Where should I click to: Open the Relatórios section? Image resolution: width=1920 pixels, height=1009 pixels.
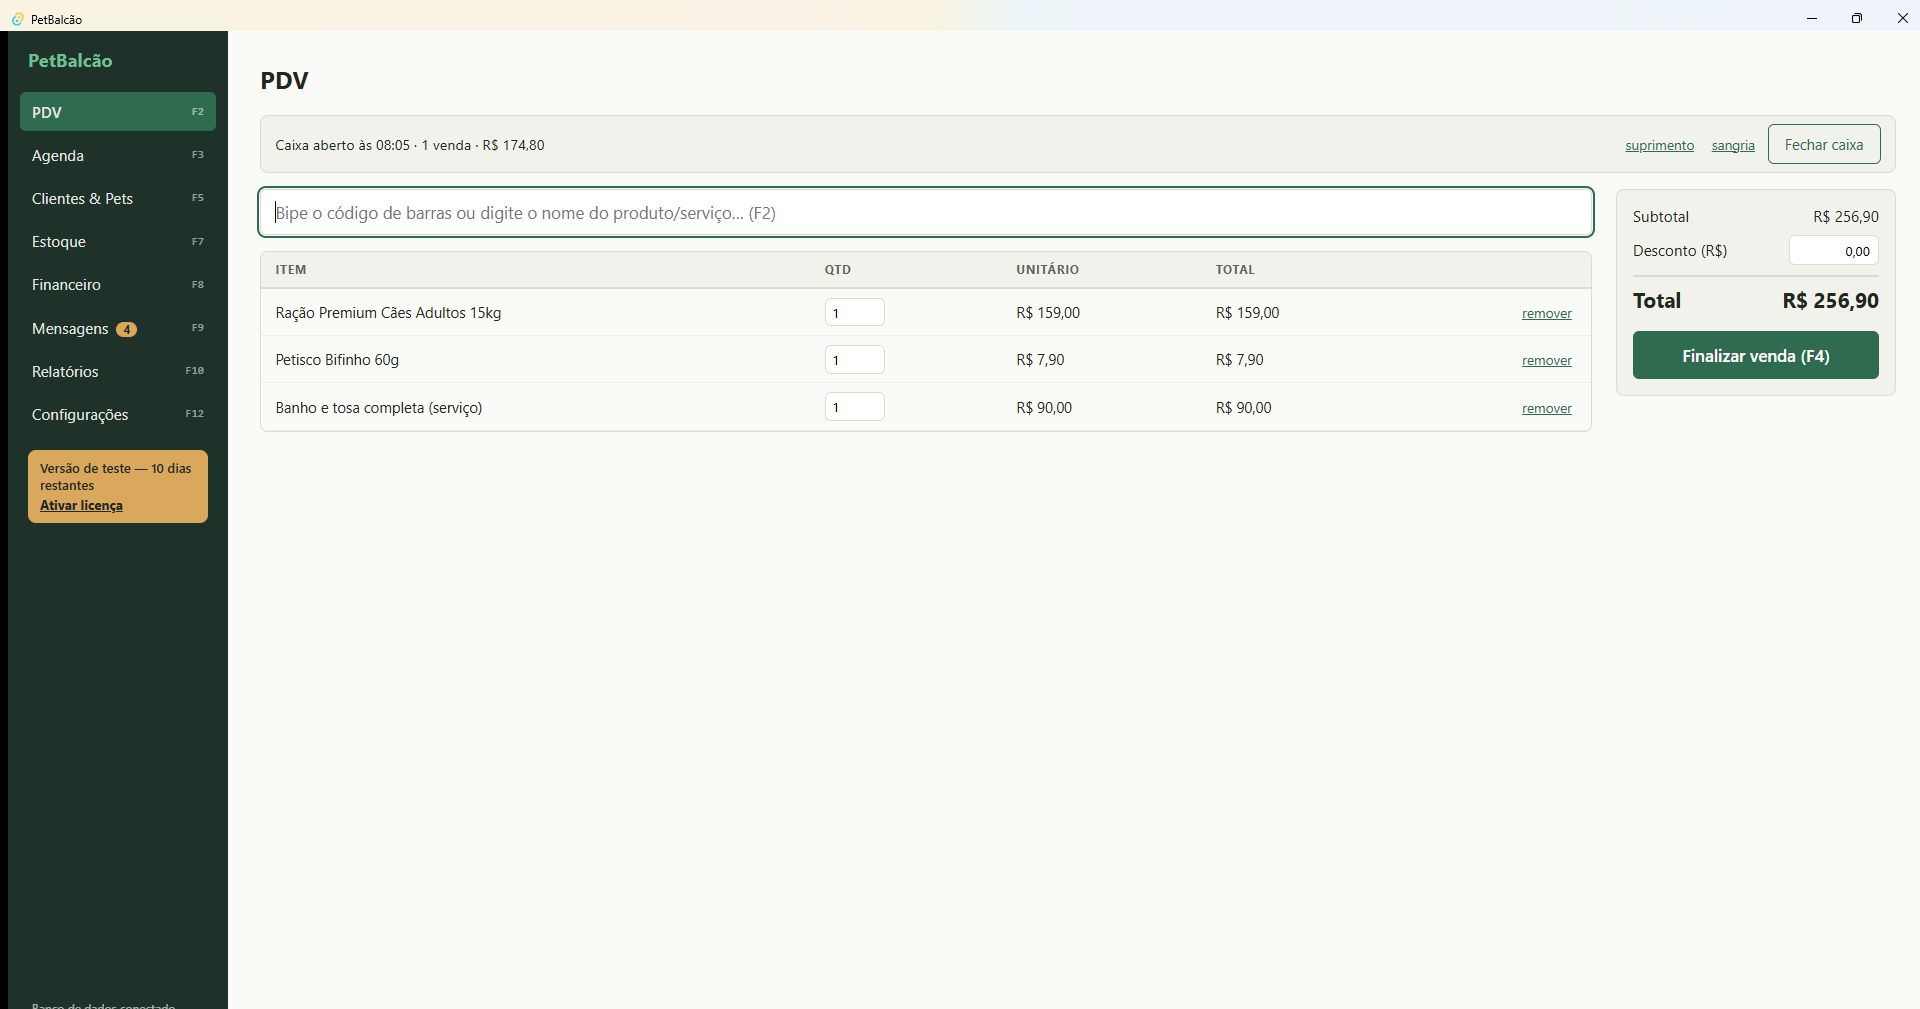pos(118,371)
